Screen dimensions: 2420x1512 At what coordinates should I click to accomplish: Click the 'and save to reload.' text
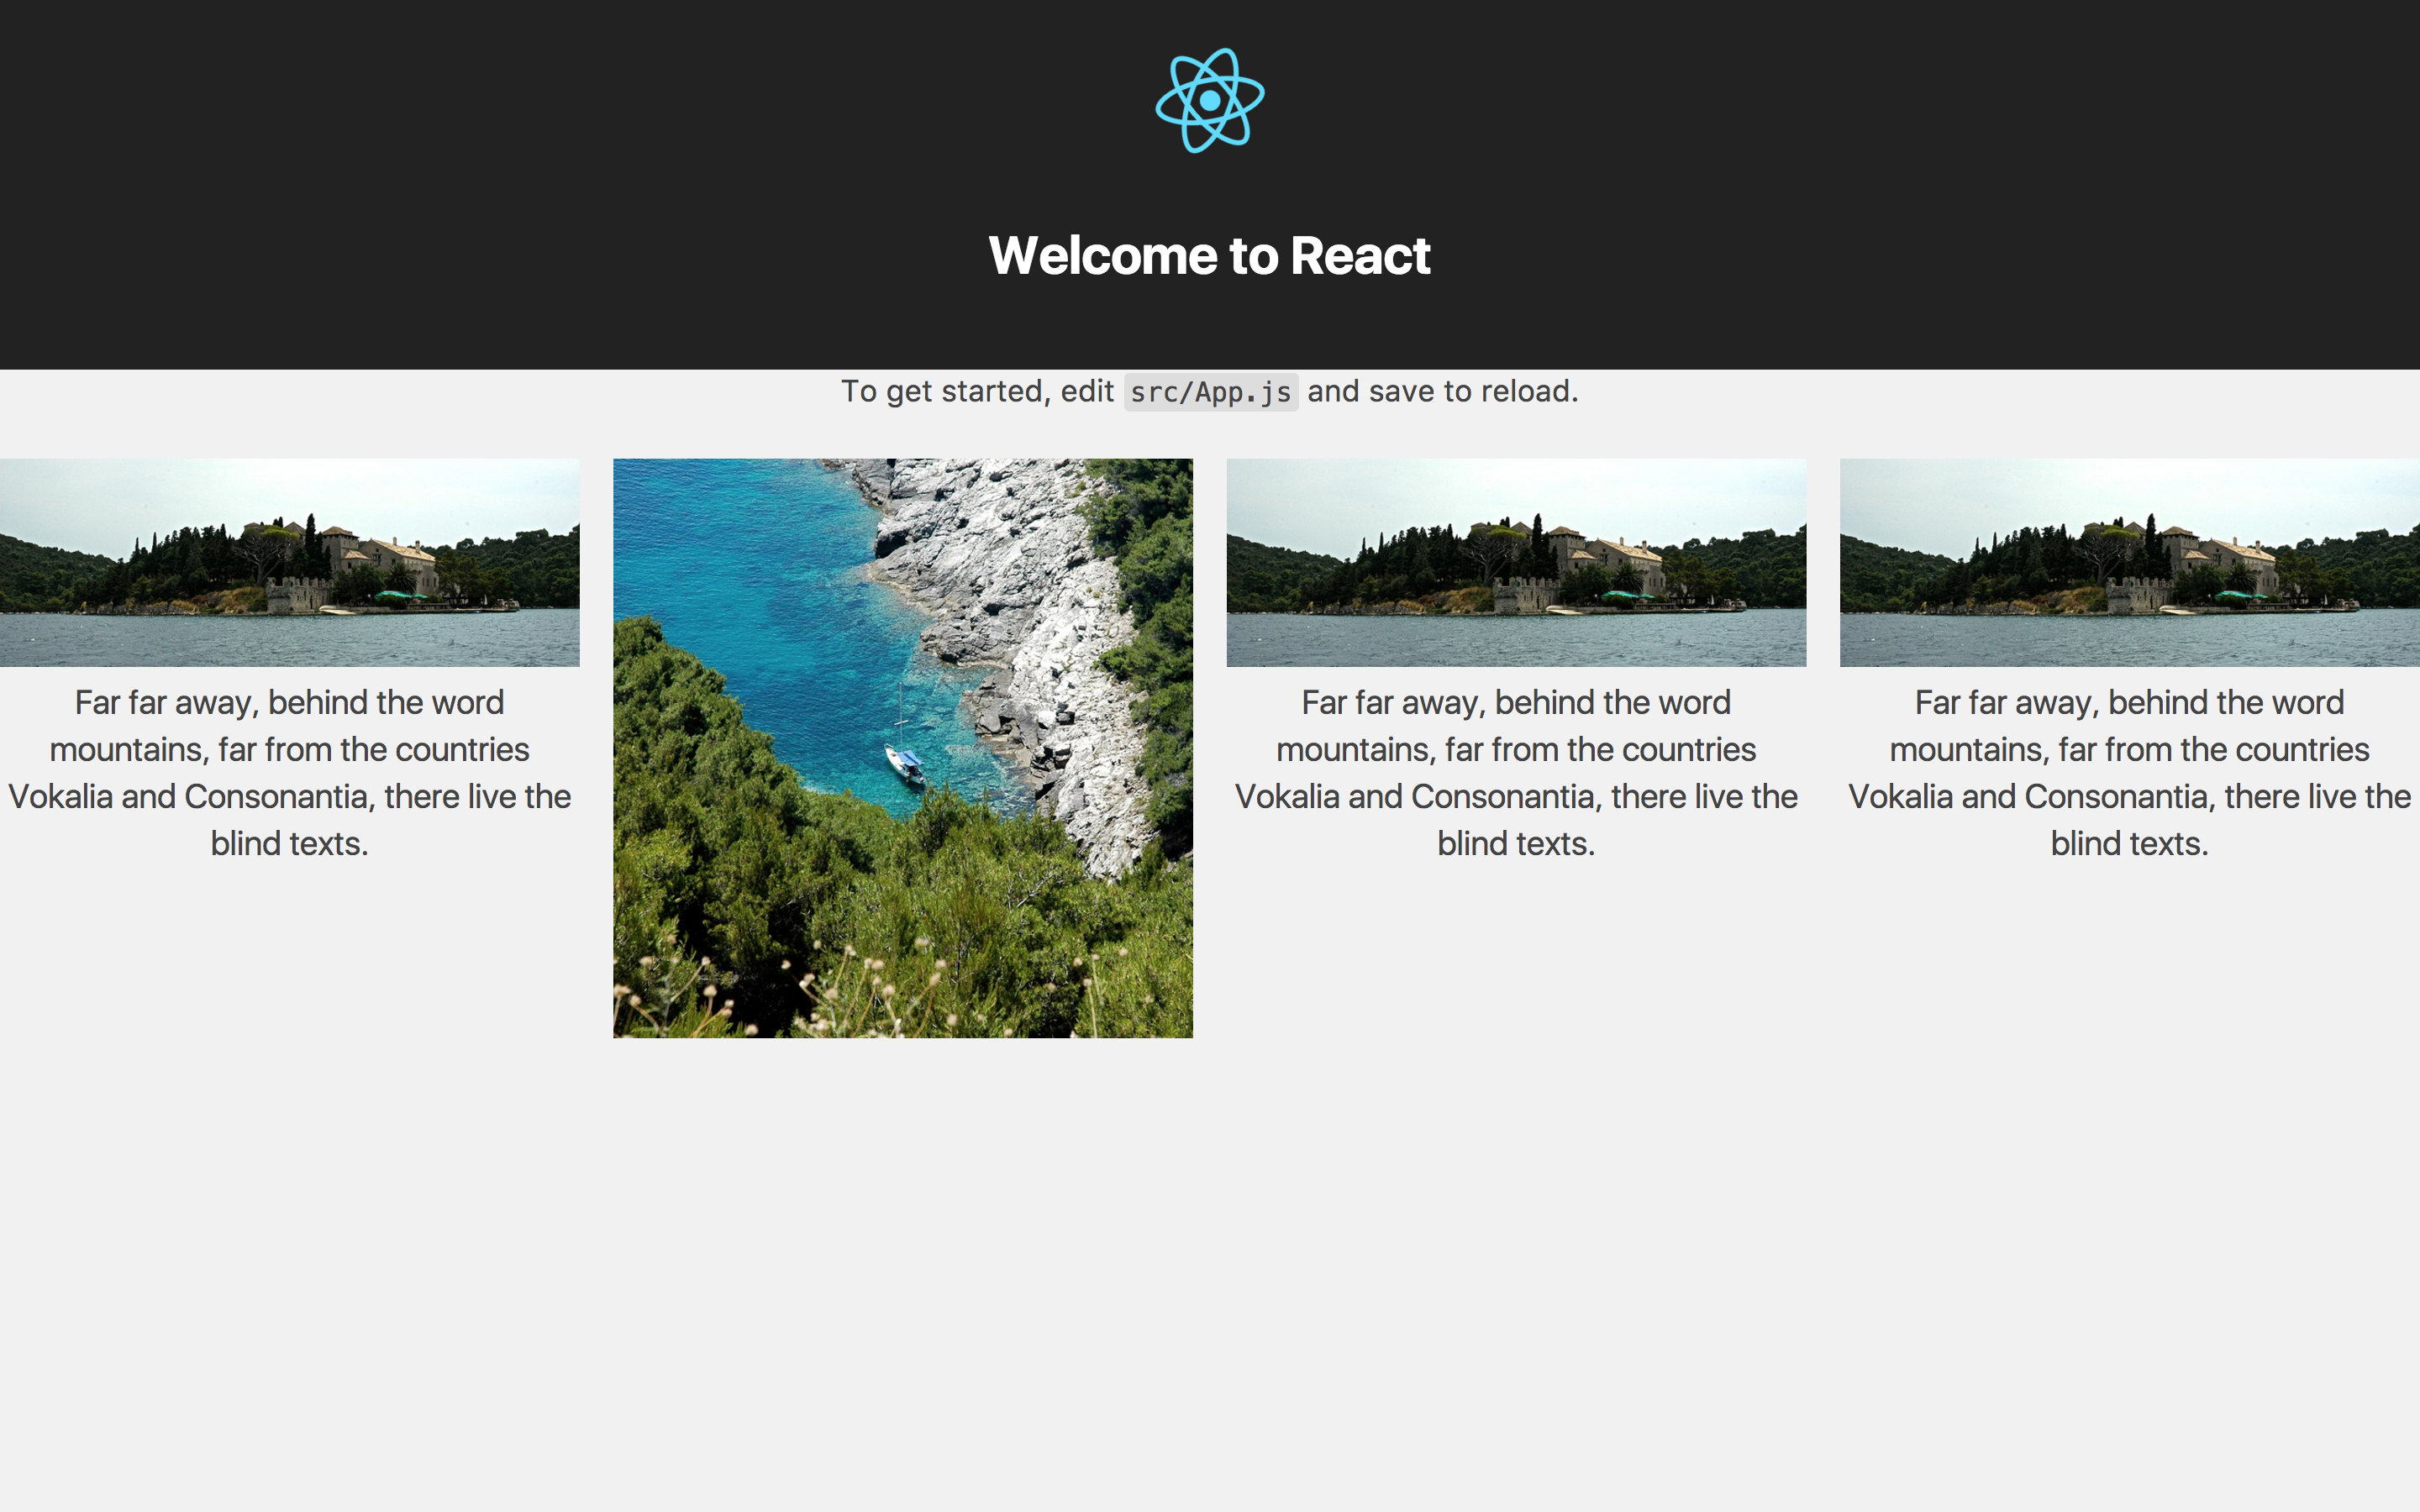click(x=1442, y=391)
